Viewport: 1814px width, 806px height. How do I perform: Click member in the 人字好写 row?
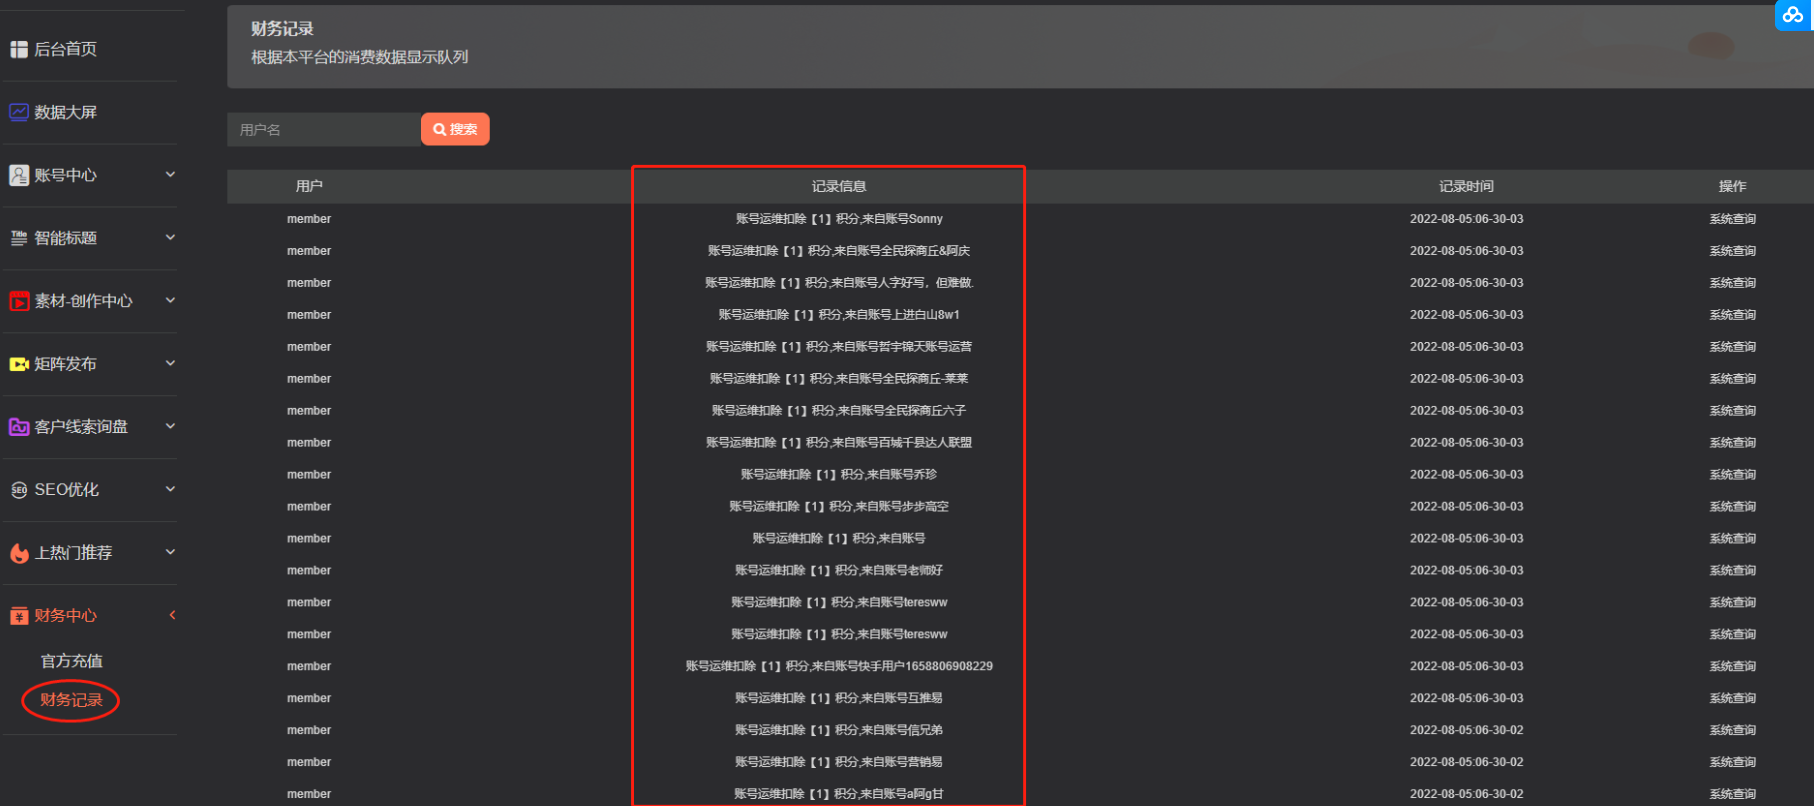[x=309, y=283]
